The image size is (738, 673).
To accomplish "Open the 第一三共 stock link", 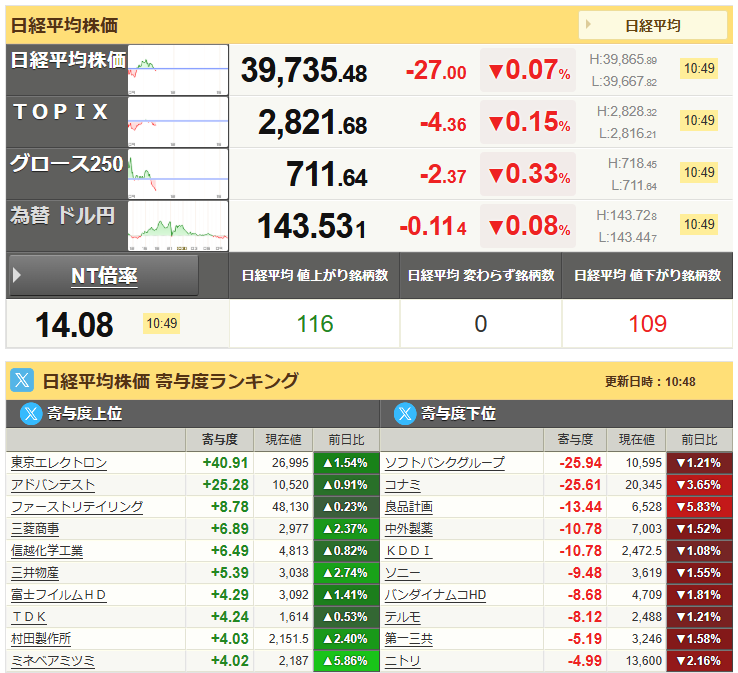I will [x=409, y=639].
